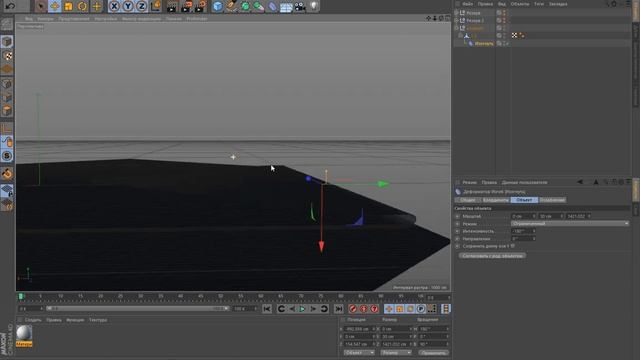
Task: Activate the Move tool
Action: tap(54, 6)
